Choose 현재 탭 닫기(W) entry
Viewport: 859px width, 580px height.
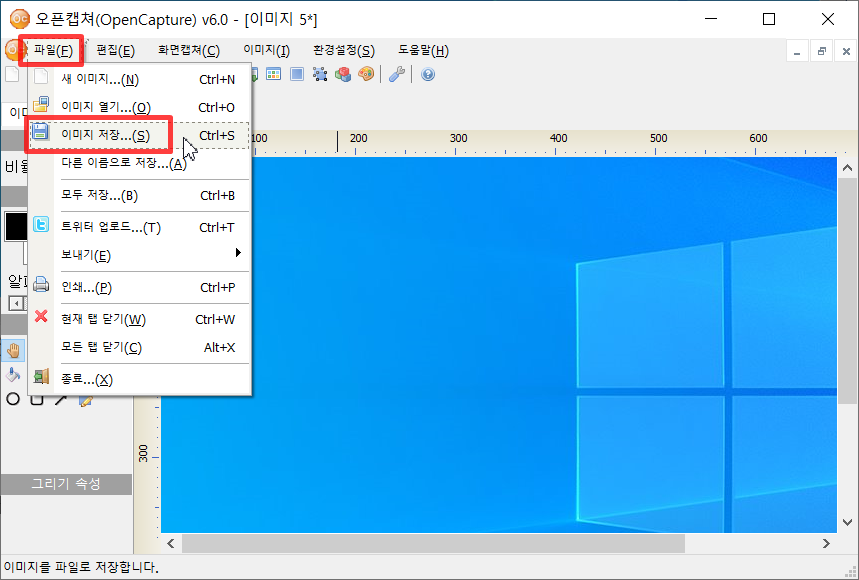(140, 319)
